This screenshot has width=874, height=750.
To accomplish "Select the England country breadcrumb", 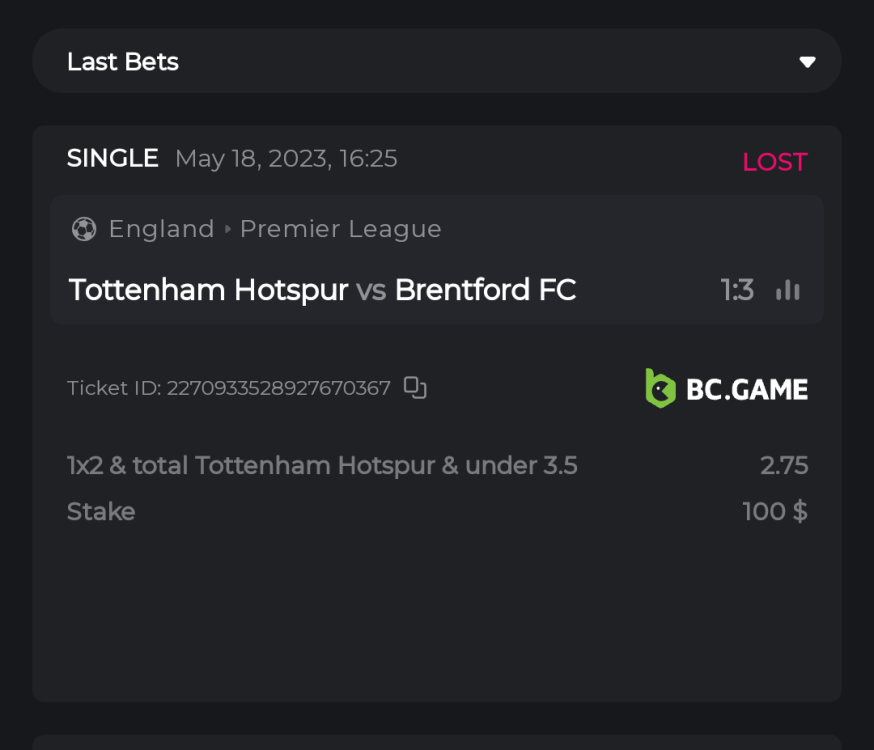I will pyautogui.click(x=162, y=229).
